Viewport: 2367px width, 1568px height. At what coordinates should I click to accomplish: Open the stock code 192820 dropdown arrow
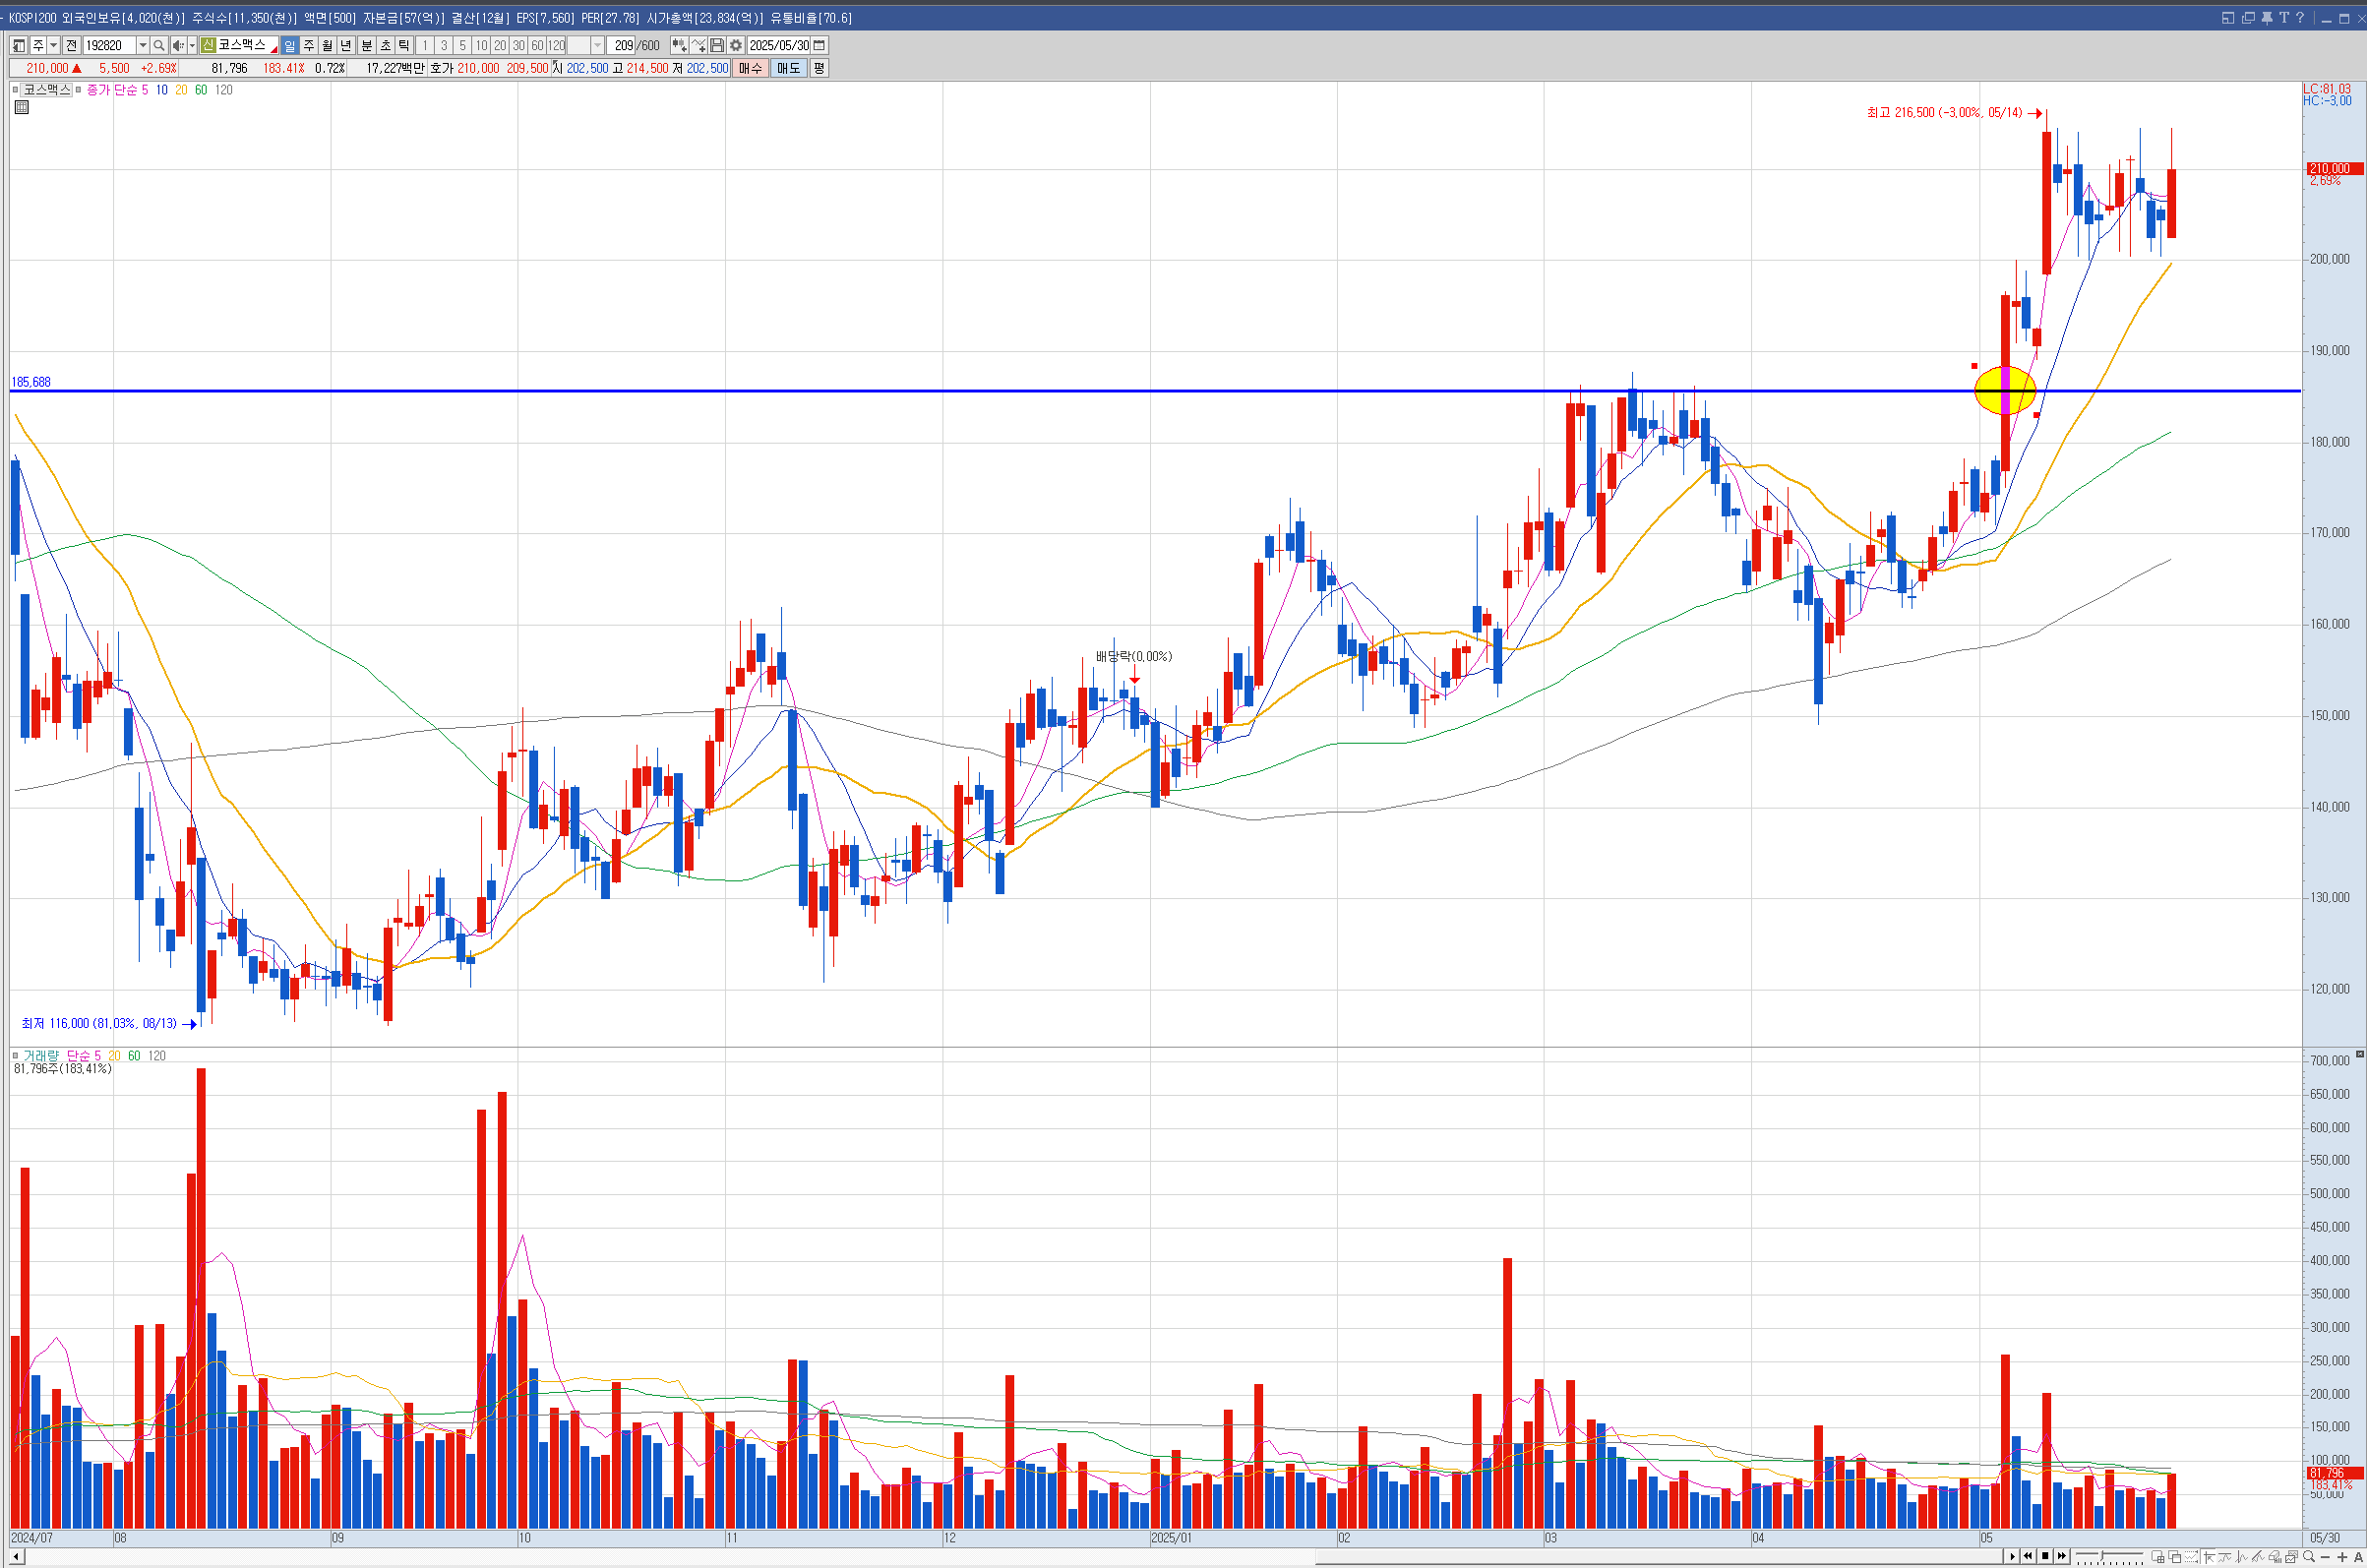142,46
